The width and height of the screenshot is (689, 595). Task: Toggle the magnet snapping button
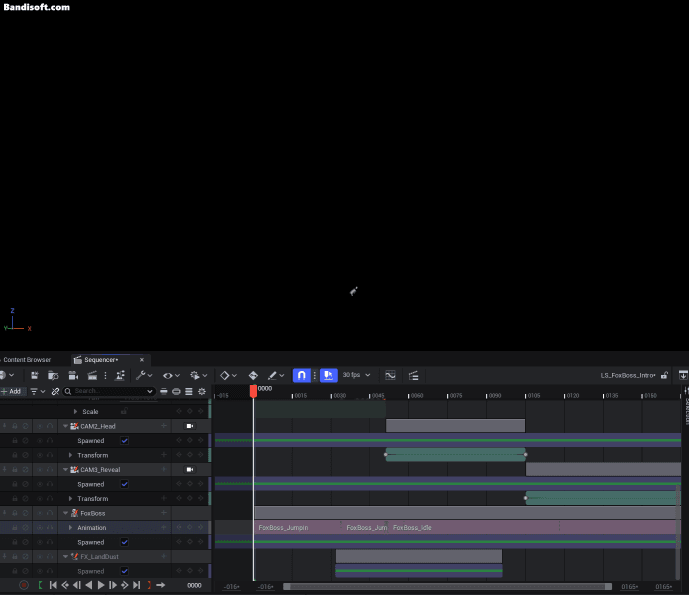click(301, 375)
